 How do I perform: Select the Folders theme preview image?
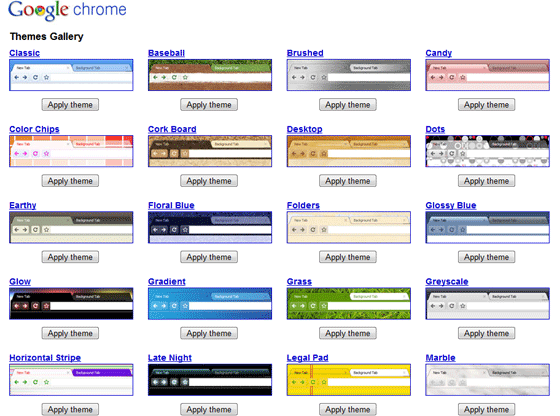tap(349, 227)
